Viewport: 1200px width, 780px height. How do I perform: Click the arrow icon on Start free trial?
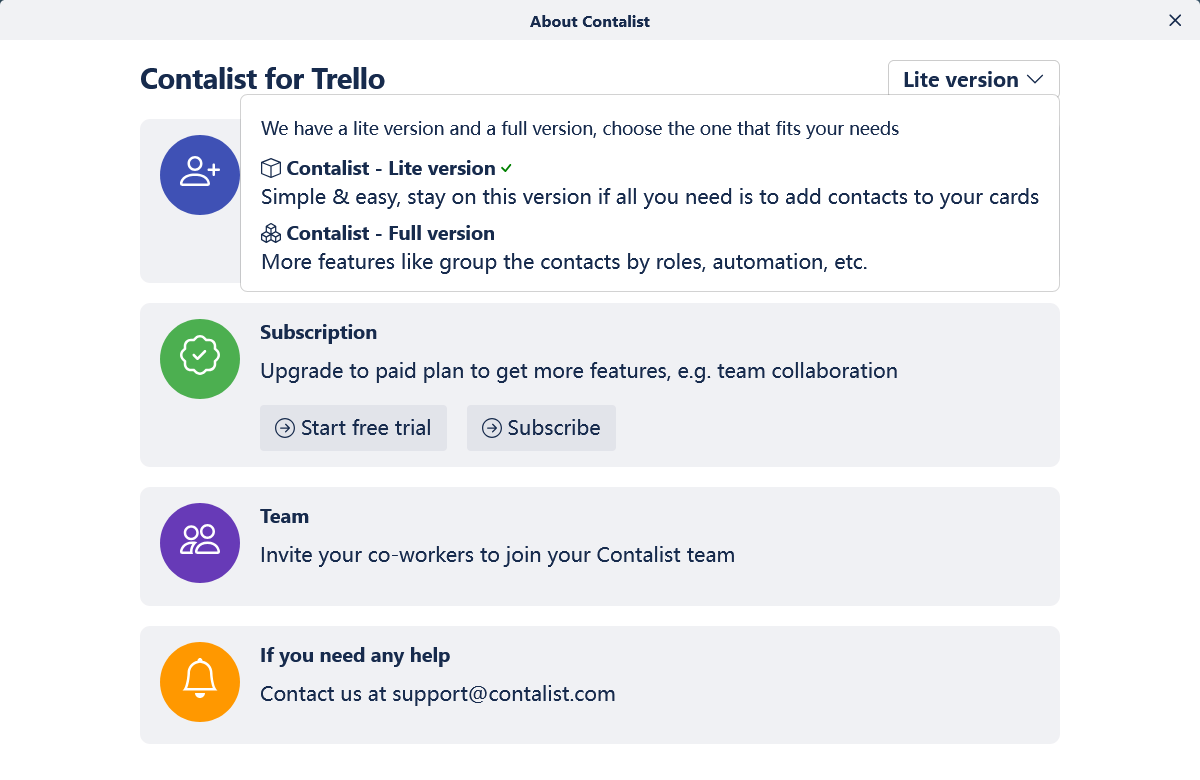pyautogui.click(x=284, y=428)
